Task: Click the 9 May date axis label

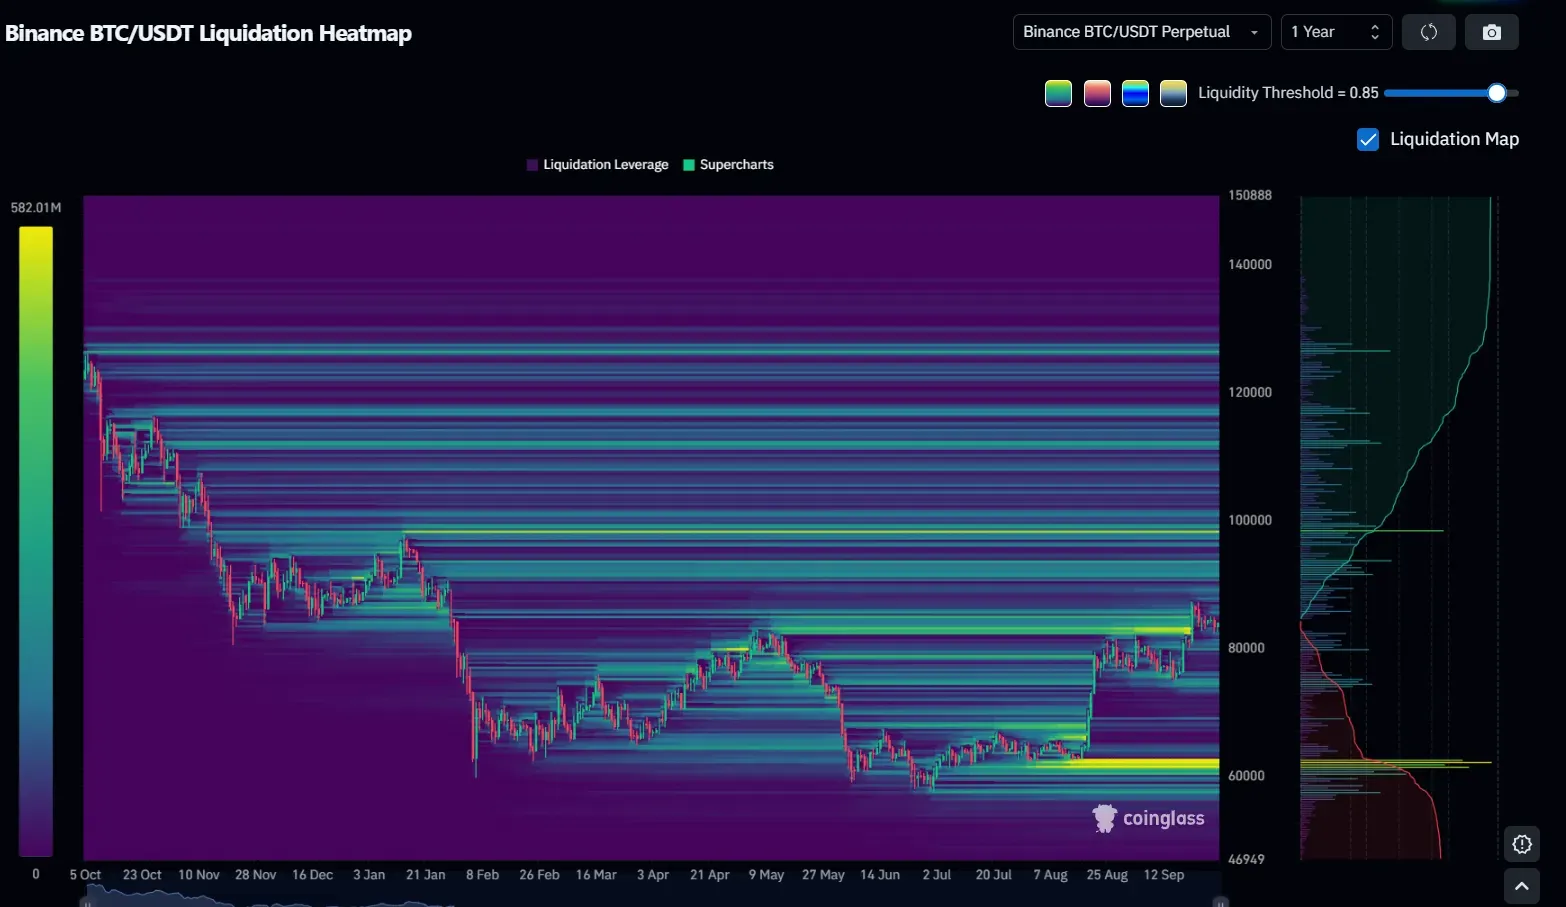Action: coord(766,875)
